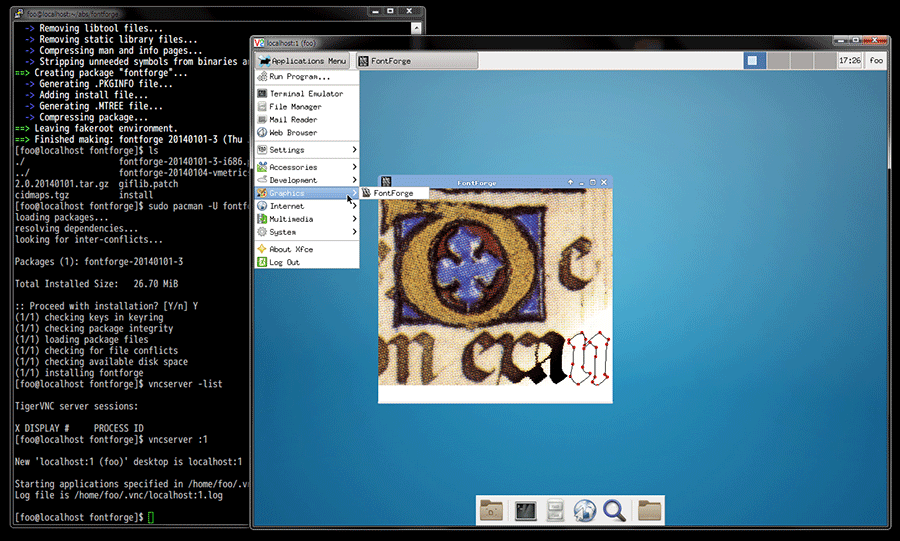Screen dimensions: 900x541
Task: Click the "giflib.patch" filename in terminal listing
Action: (x=149, y=184)
